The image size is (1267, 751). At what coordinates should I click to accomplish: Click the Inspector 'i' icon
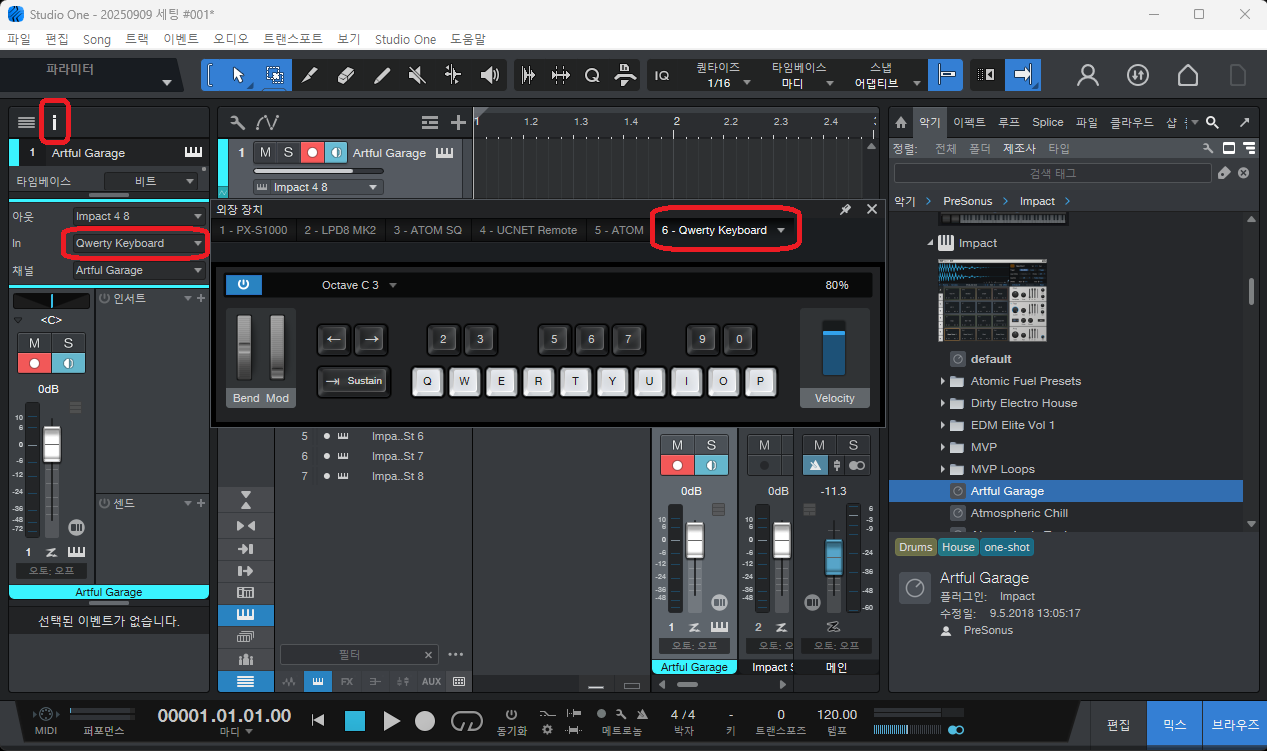[x=55, y=123]
